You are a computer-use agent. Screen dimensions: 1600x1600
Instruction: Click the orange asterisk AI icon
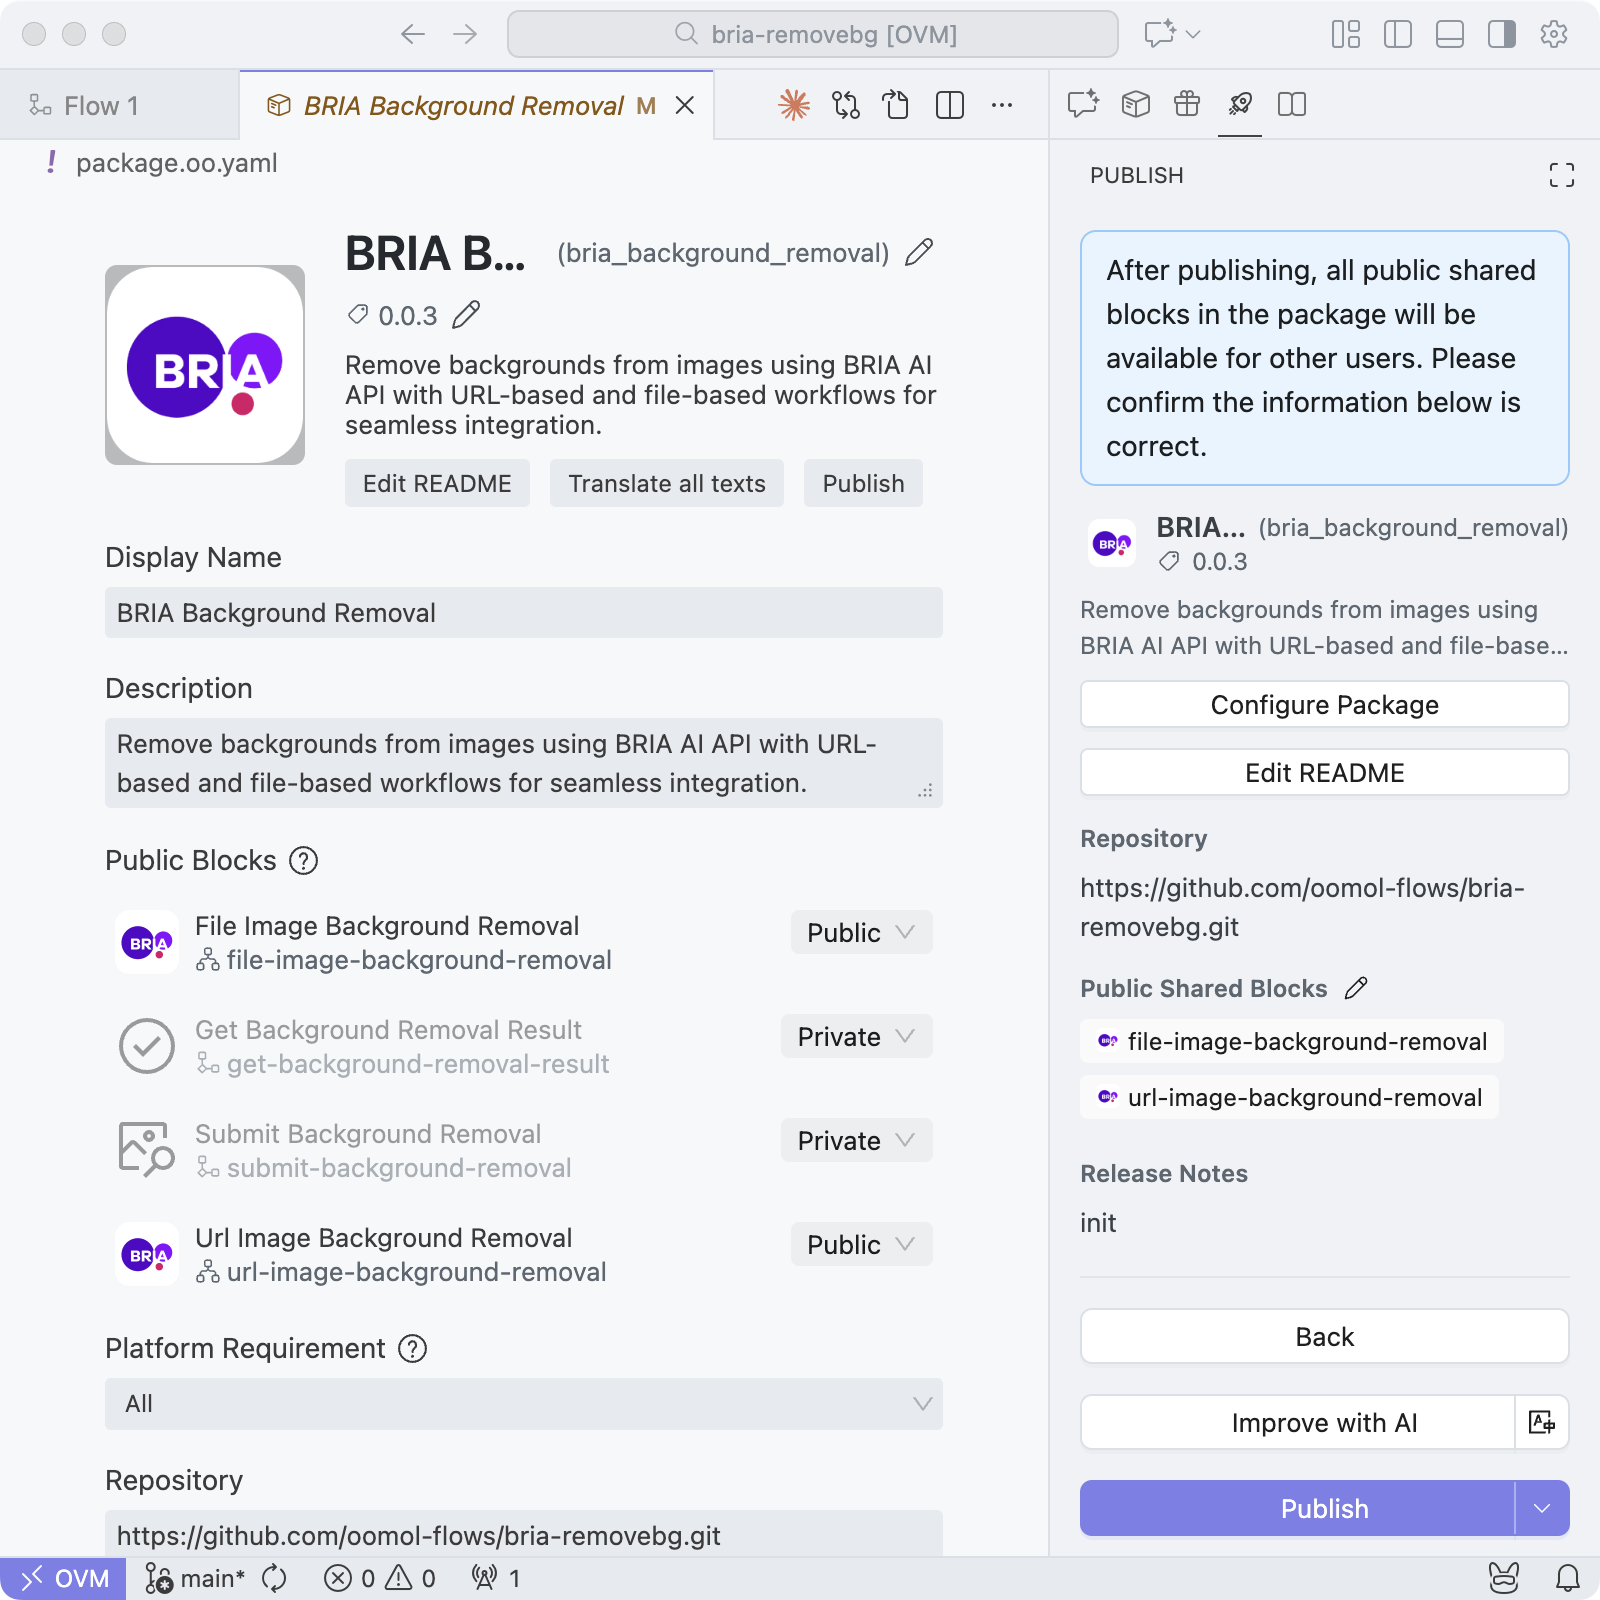(x=794, y=105)
